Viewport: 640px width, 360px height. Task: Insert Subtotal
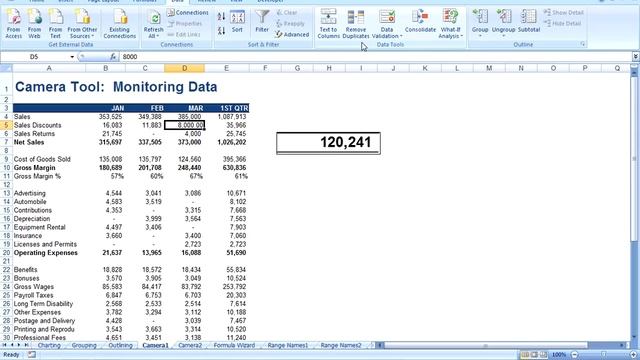[x=529, y=21]
